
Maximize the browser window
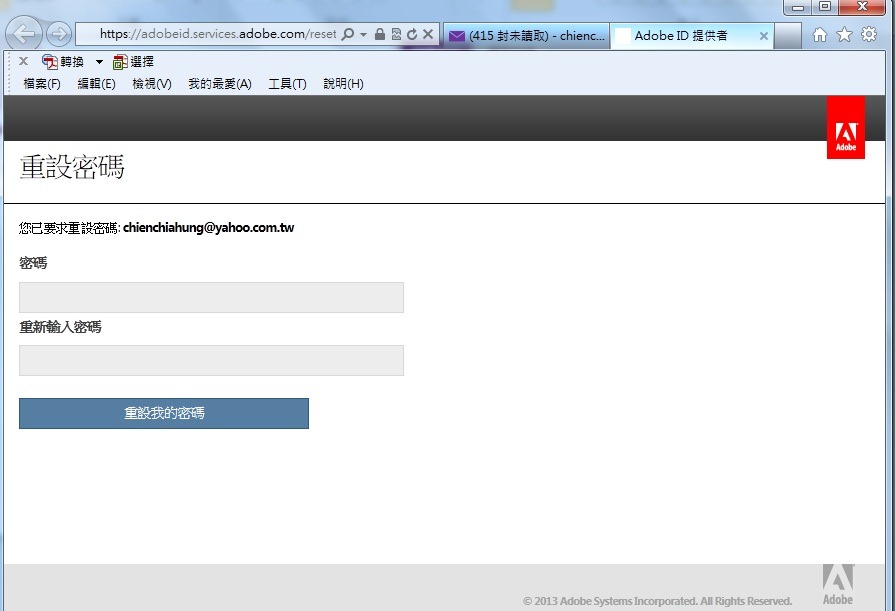tap(825, 7)
